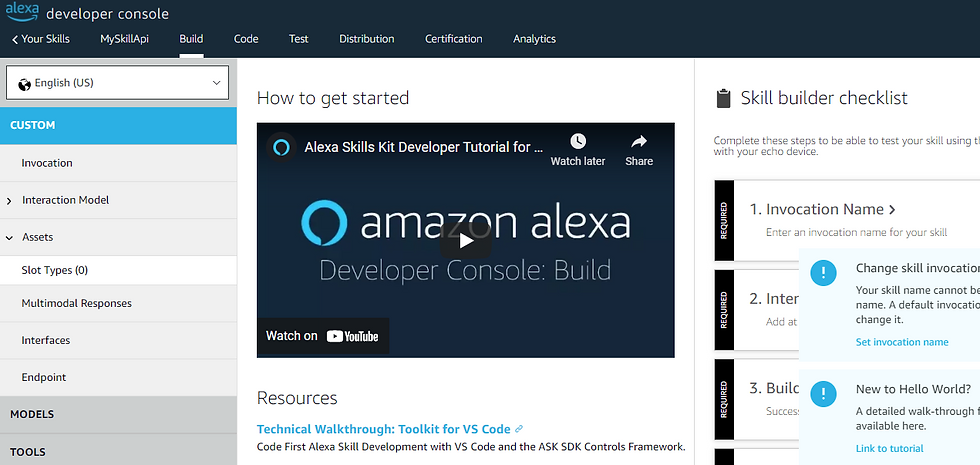Screen dimensions: 980x465
Task: Click the clipboard icon by Skill builder checklist
Action: 723,99
